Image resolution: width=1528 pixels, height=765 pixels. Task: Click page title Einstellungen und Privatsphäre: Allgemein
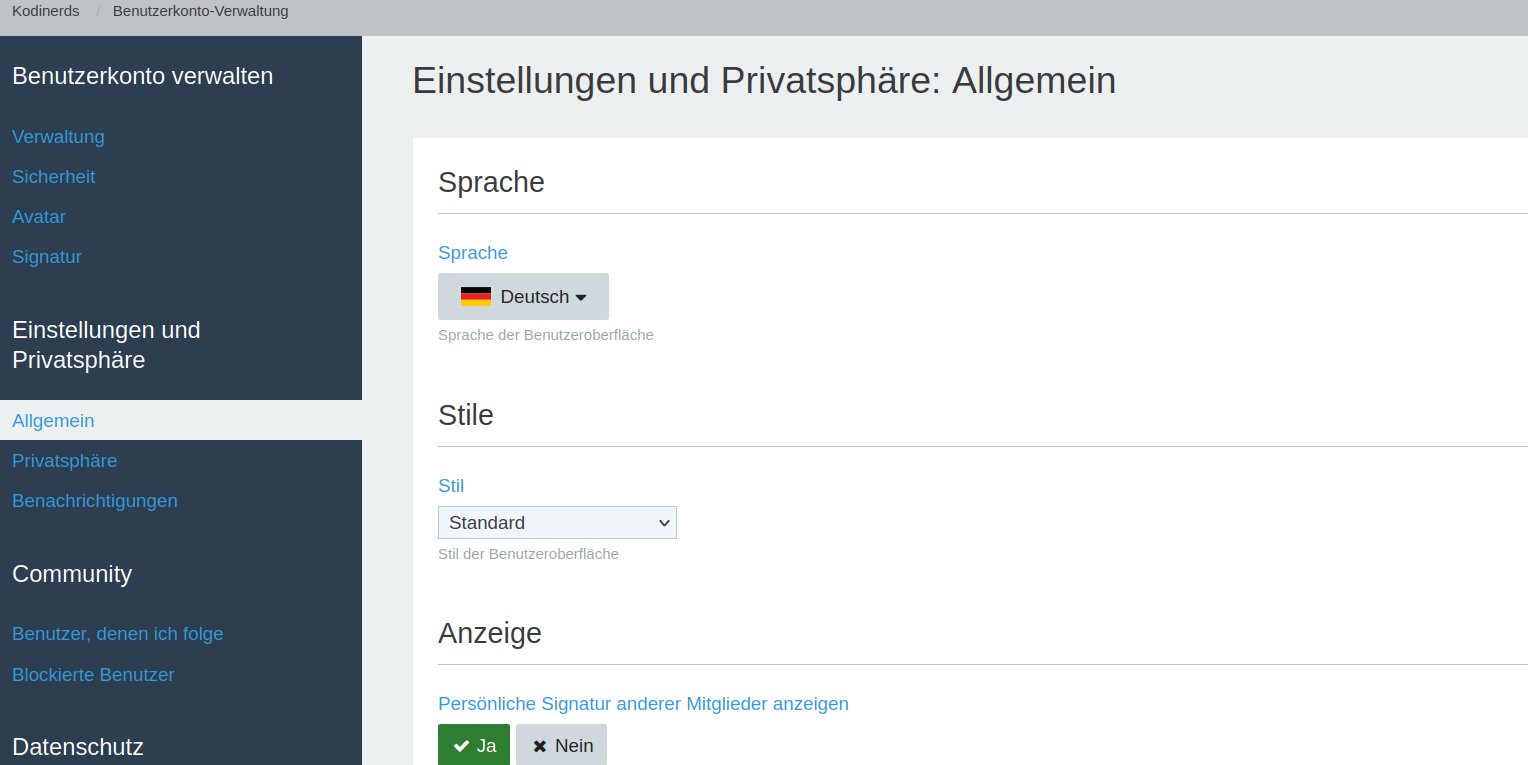pyautogui.click(x=764, y=80)
